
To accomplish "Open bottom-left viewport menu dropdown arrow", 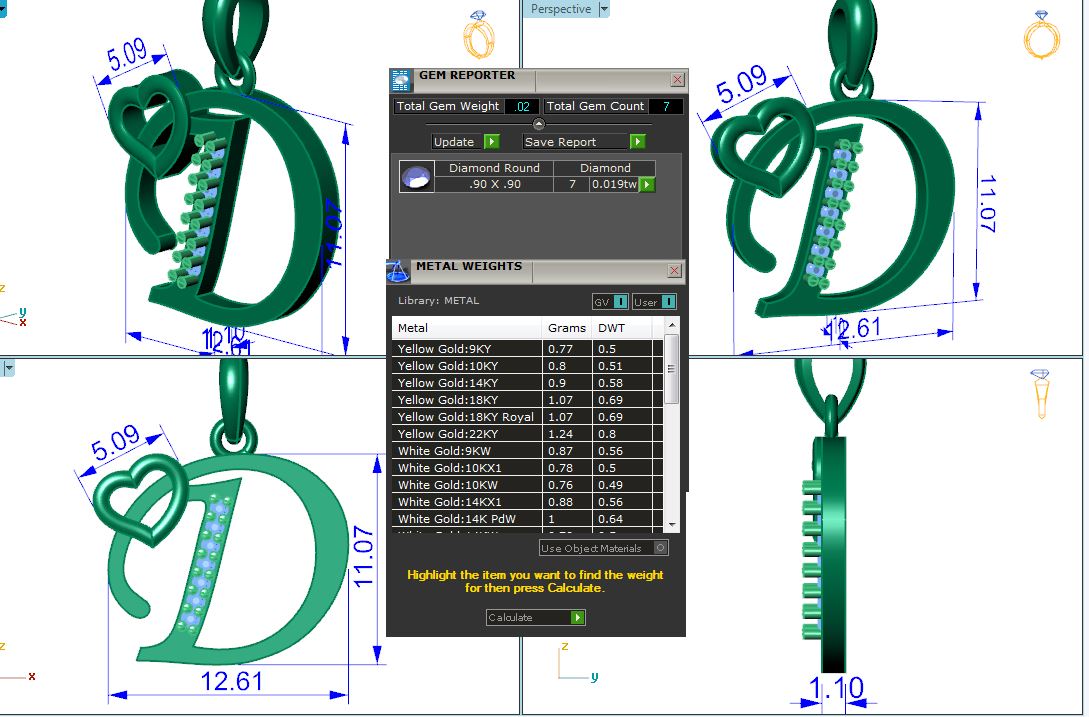I will point(8,368).
